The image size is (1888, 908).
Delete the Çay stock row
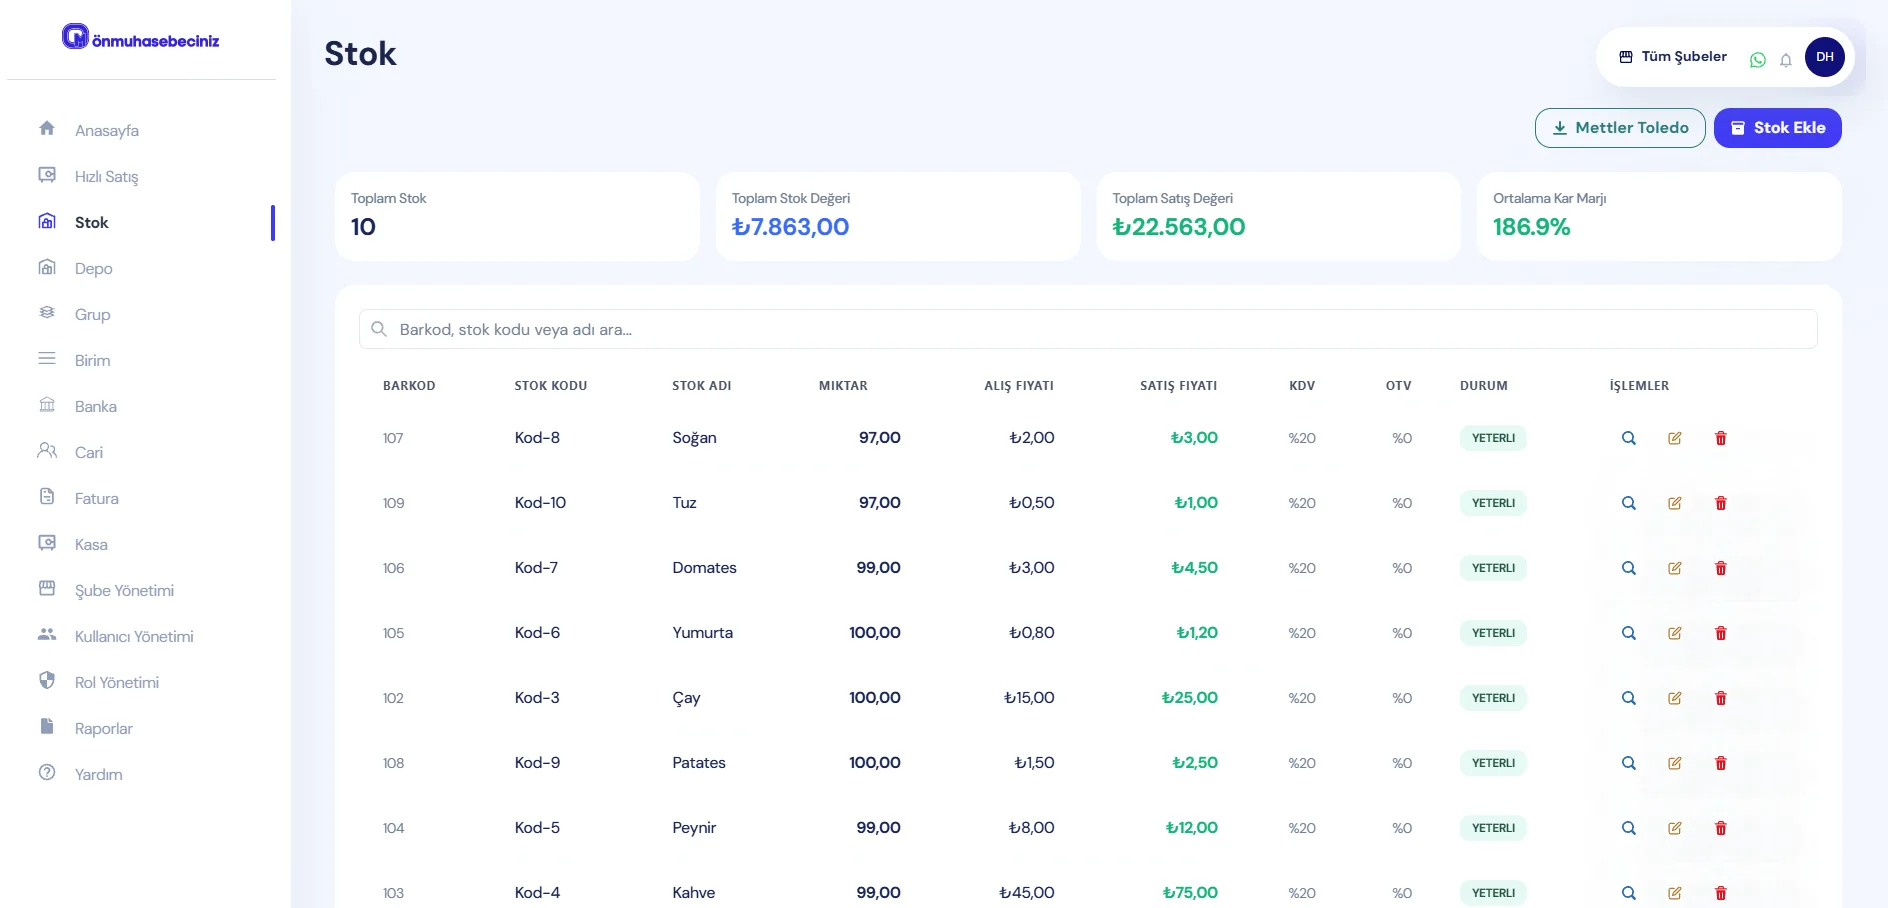tap(1720, 698)
